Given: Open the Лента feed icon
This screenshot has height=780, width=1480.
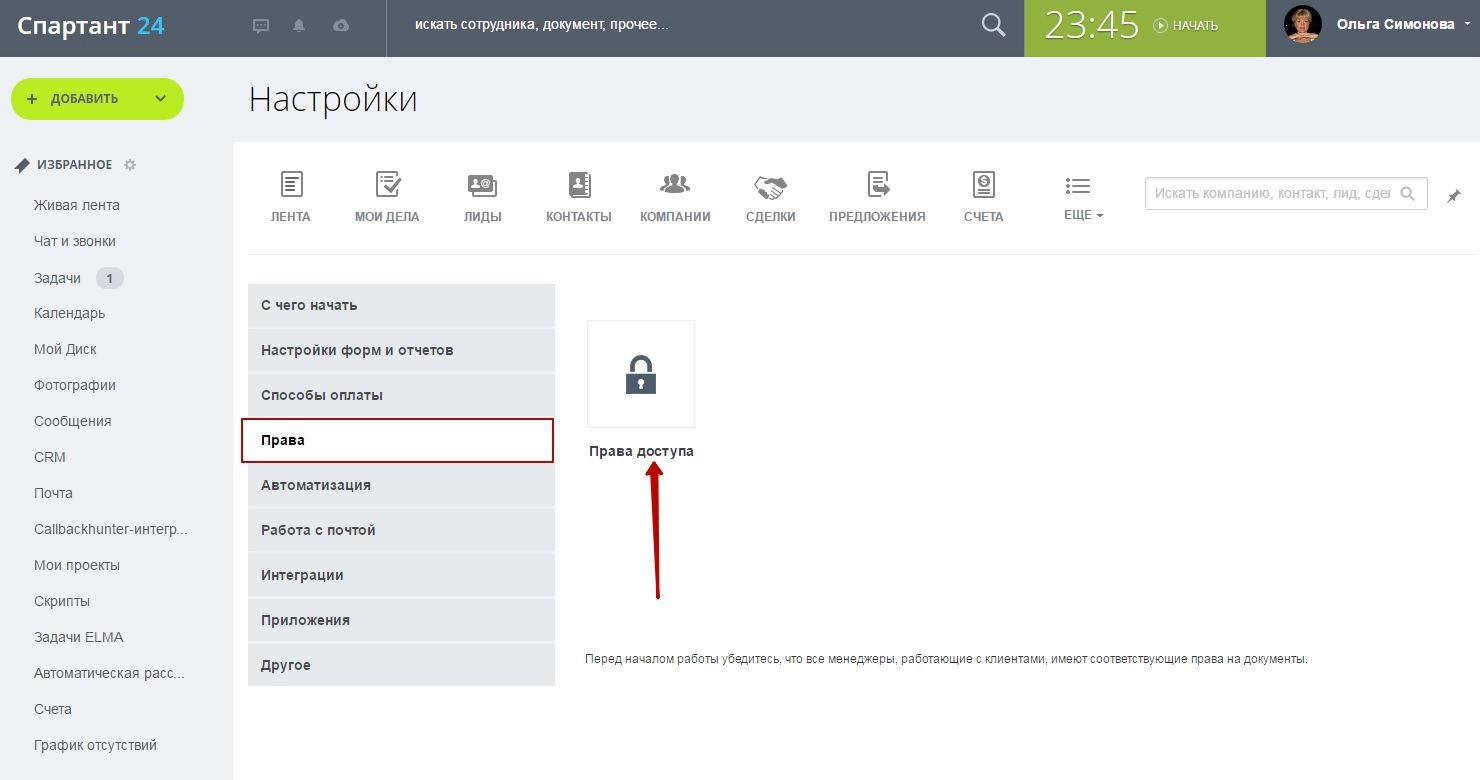Looking at the screenshot, I should point(291,185).
